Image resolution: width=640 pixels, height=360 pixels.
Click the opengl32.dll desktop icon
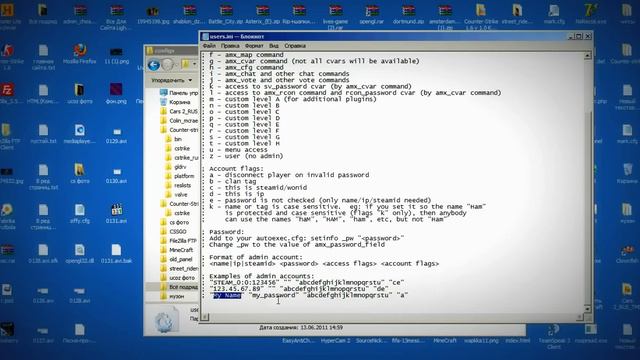tap(80, 254)
